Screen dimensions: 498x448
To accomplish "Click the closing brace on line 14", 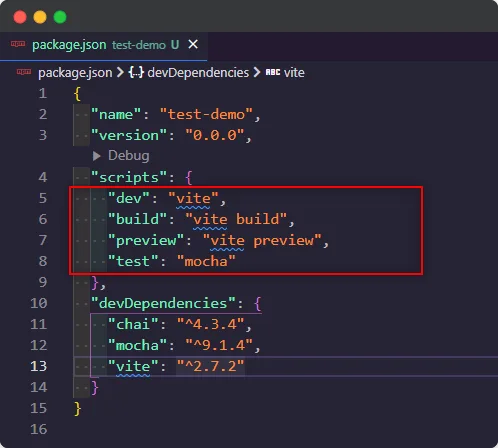I will coord(95,388).
